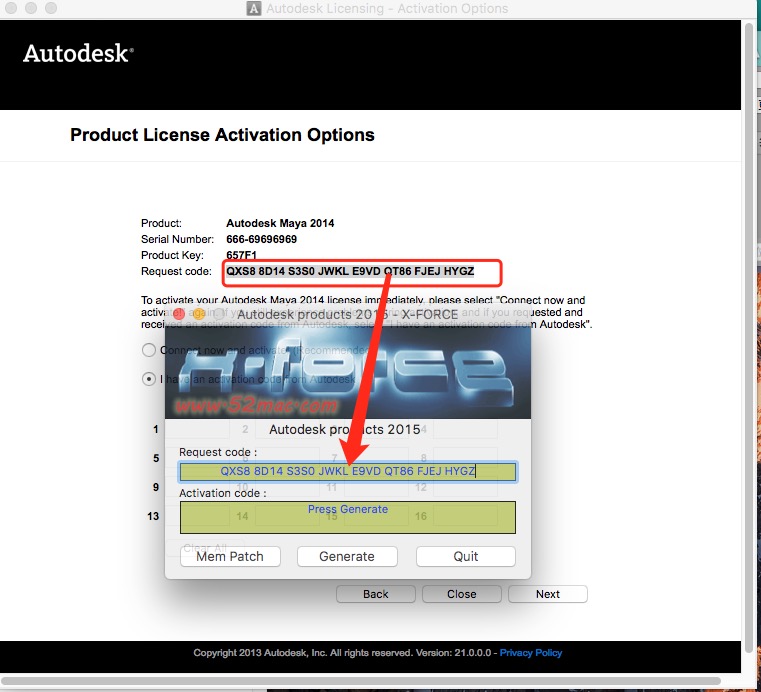The width and height of the screenshot is (761, 692).
Task: Select 'Connect now and activate' radio option
Action: [149, 350]
